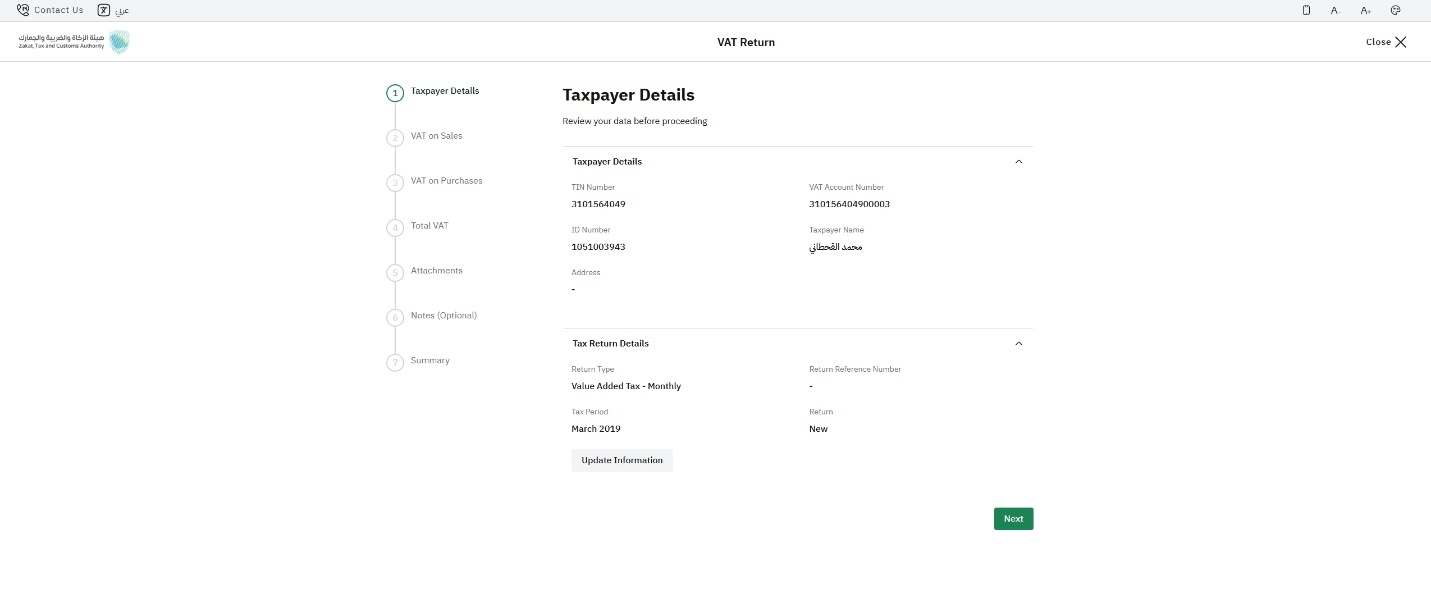Select TIN Number value 3101564049

598,204
